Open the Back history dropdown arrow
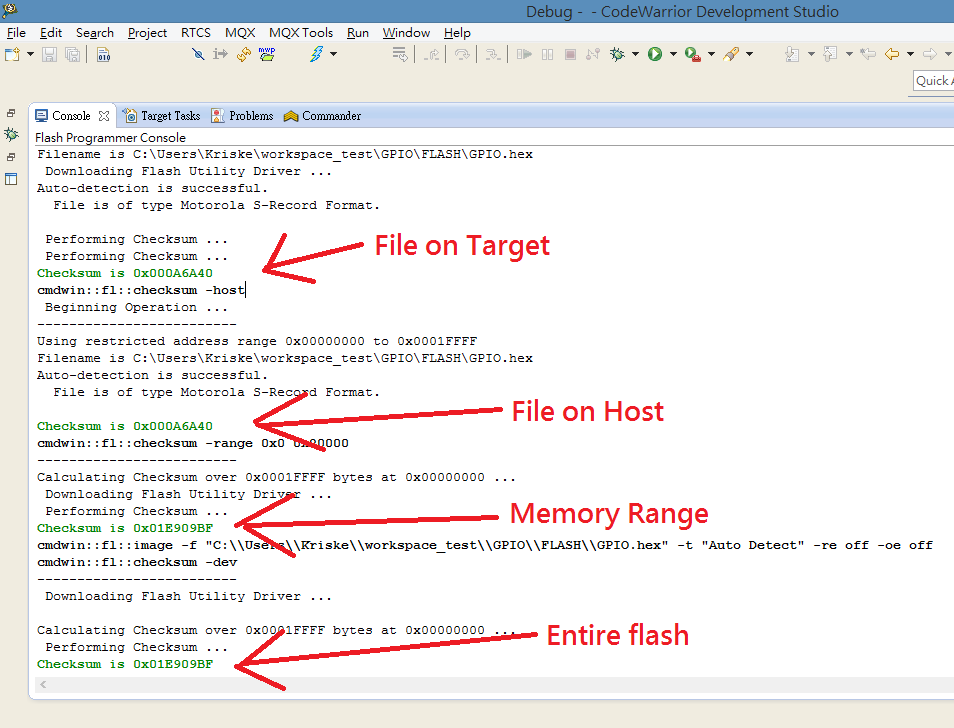The height and width of the screenshot is (728, 954). 910,54
